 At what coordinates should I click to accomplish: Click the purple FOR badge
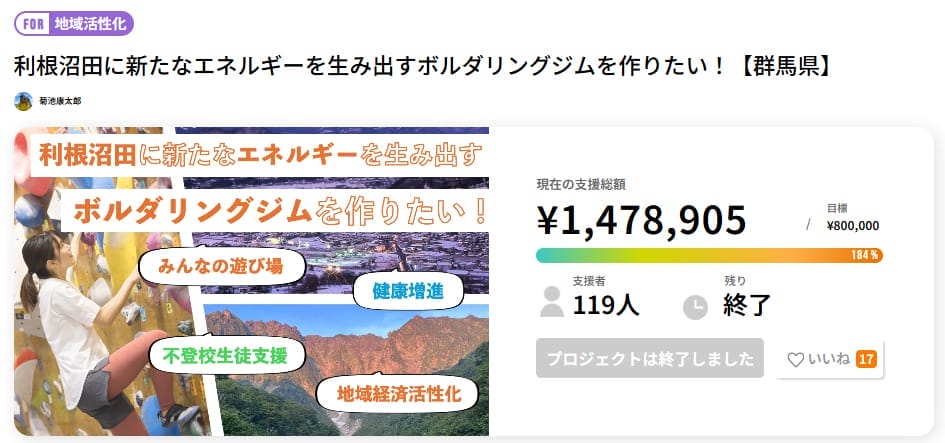(x=32, y=24)
